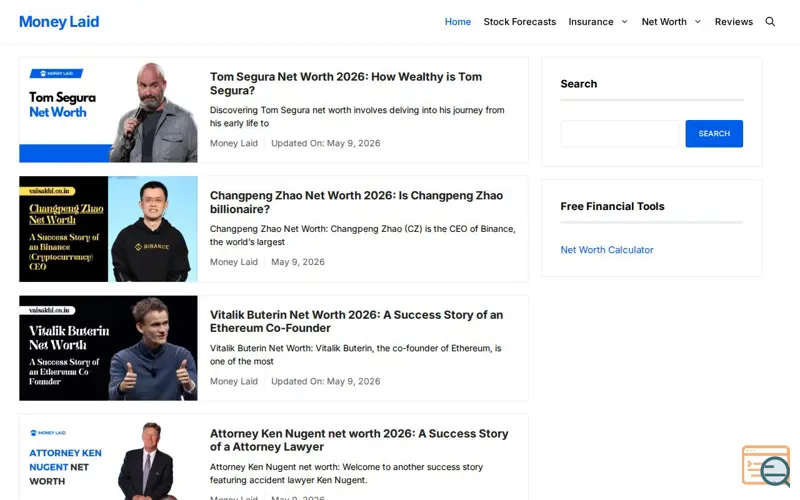Click the Vitalik Buterin article excerpt text
The width and height of the screenshot is (800, 500).
tap(355, 355)
